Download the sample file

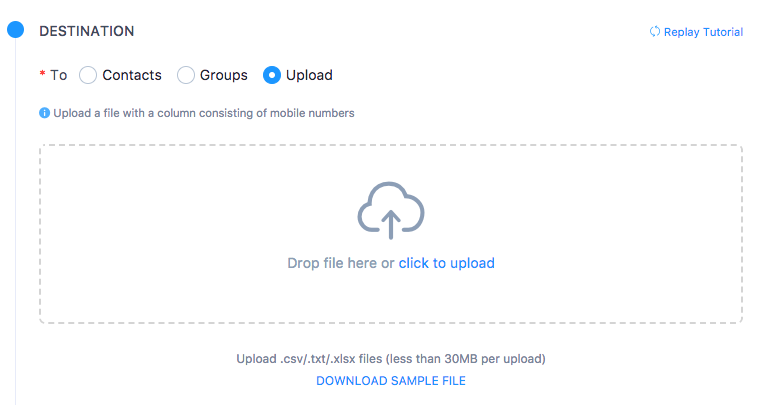(391, 381)
